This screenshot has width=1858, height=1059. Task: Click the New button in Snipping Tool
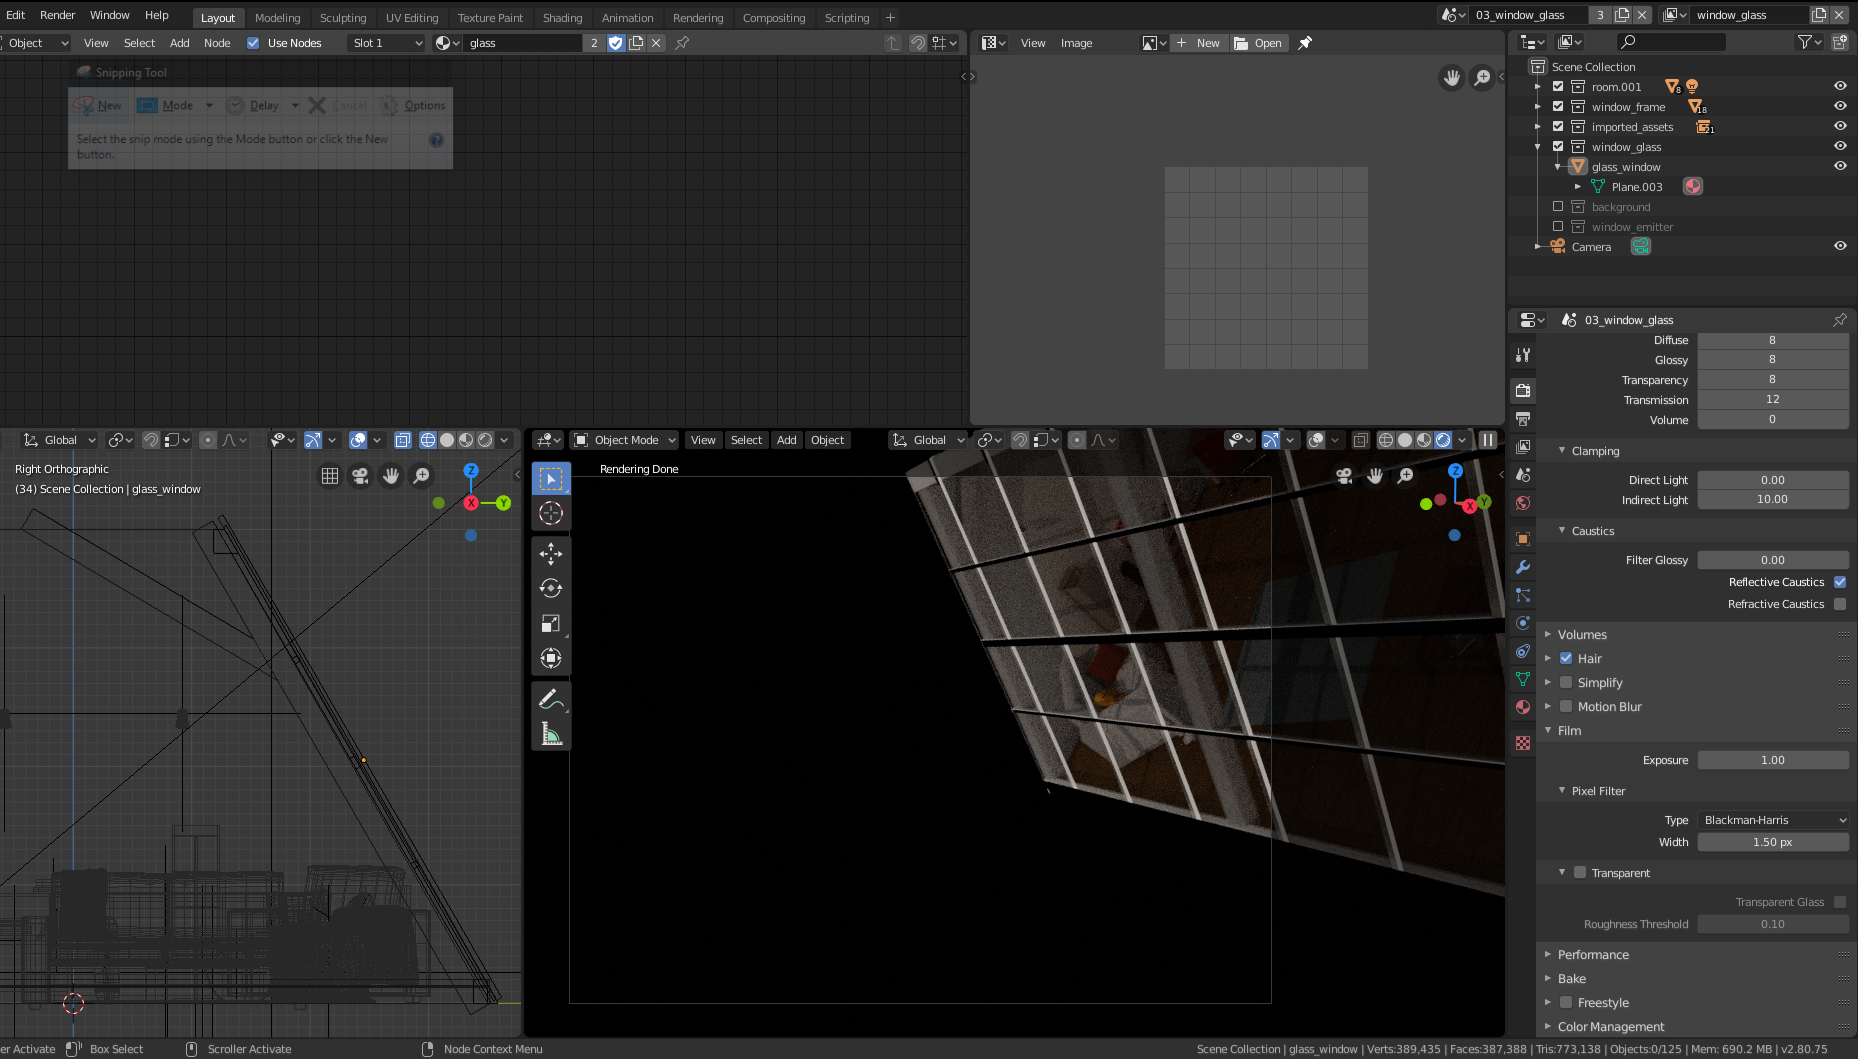point(99,105)
